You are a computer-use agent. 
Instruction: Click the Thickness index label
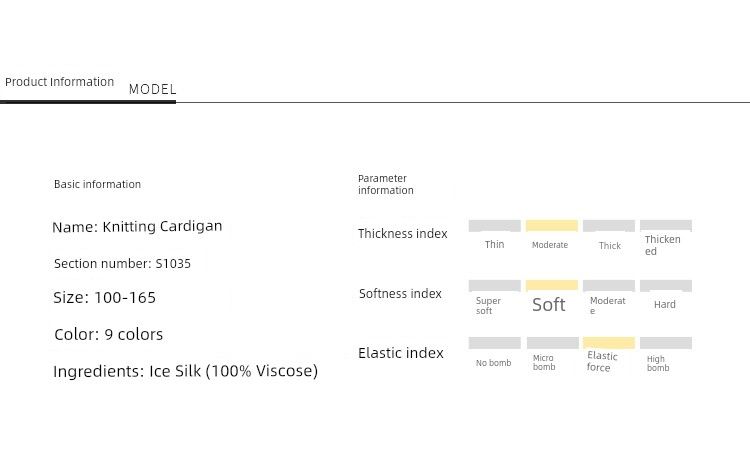click(x=403, y=234)
